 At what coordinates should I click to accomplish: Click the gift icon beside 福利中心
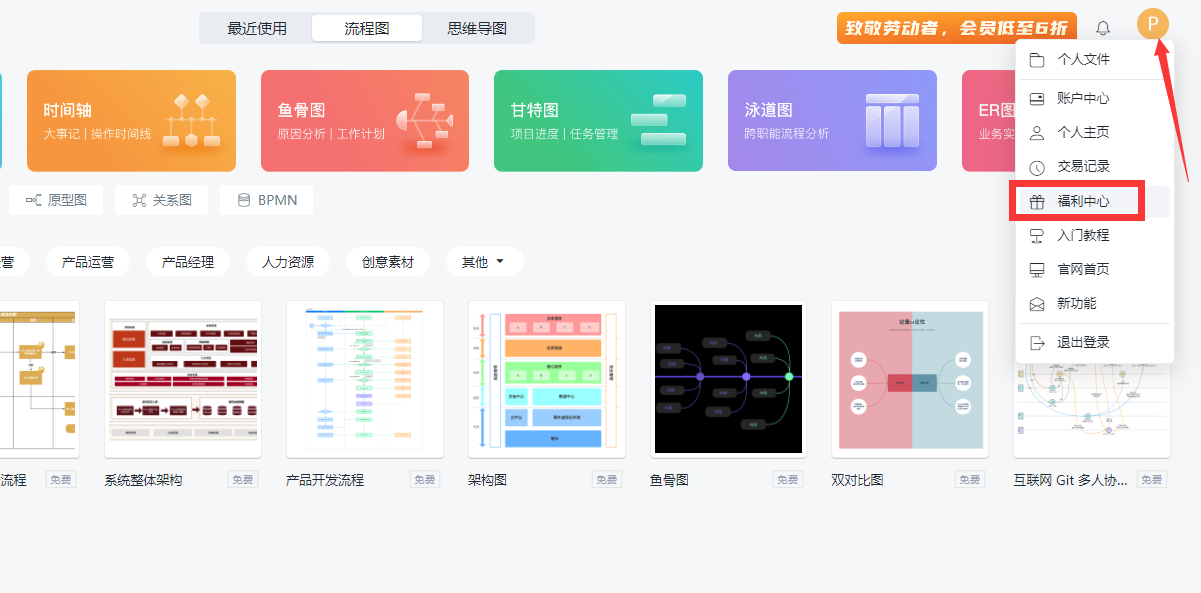[1037, 202]
